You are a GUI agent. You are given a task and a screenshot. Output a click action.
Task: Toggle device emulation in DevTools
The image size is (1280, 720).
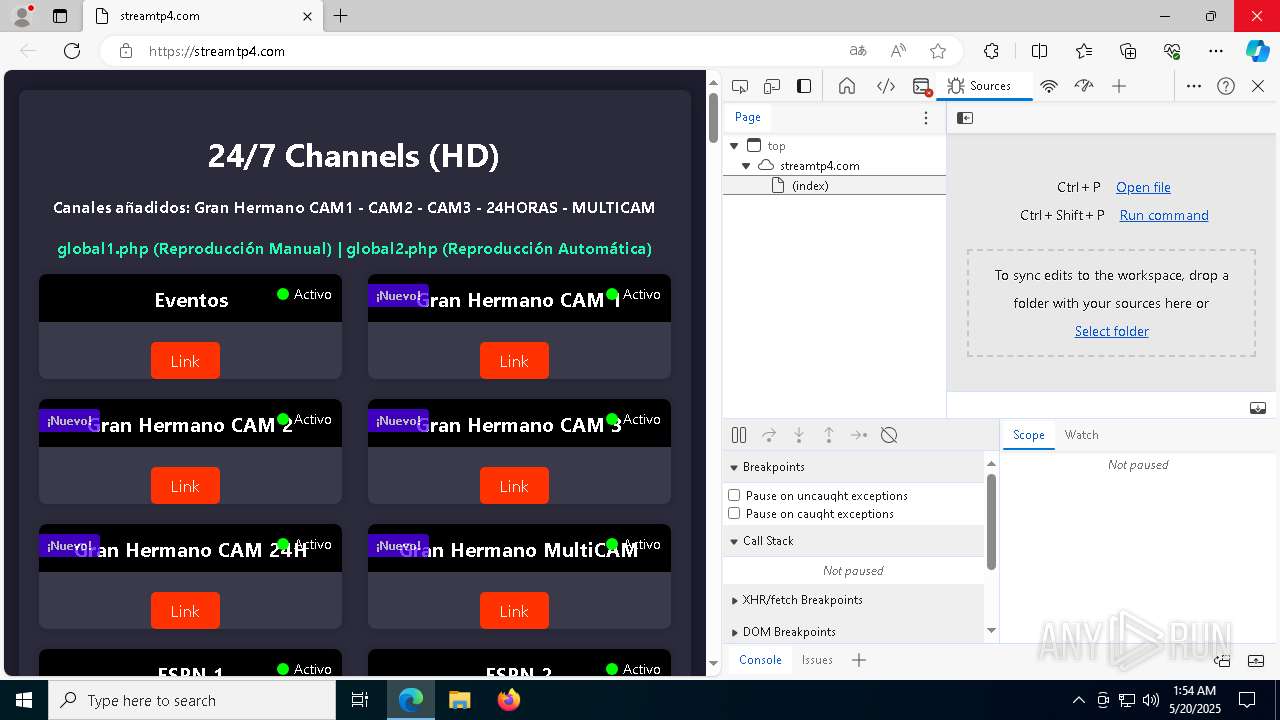coord(772,86)
